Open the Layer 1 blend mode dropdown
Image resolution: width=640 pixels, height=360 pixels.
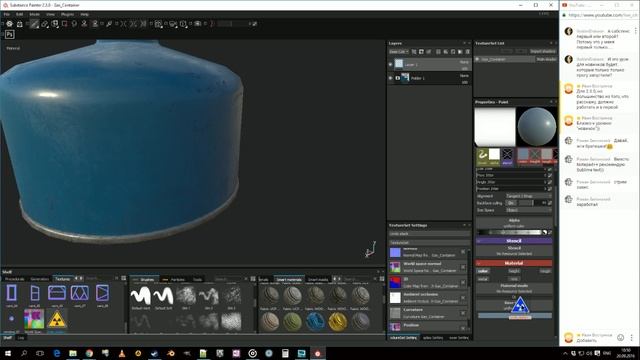464,62
